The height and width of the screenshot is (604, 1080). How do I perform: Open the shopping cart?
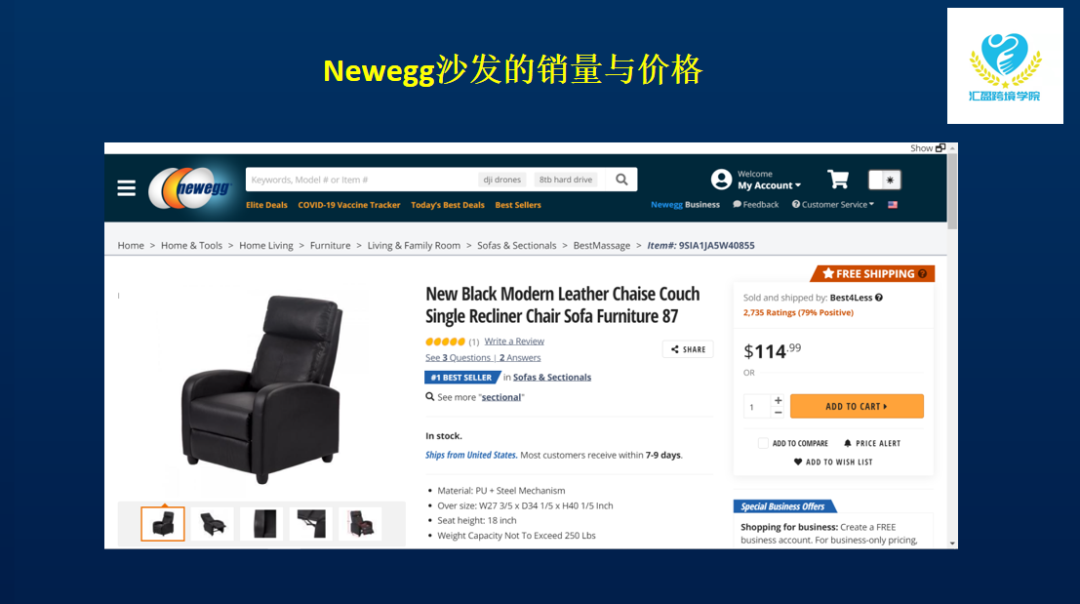pos(838,180)
